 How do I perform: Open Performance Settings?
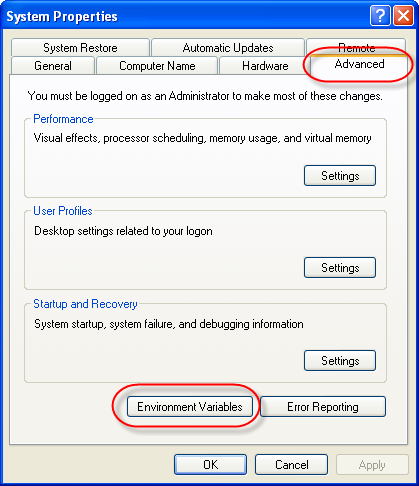point(340,176)
